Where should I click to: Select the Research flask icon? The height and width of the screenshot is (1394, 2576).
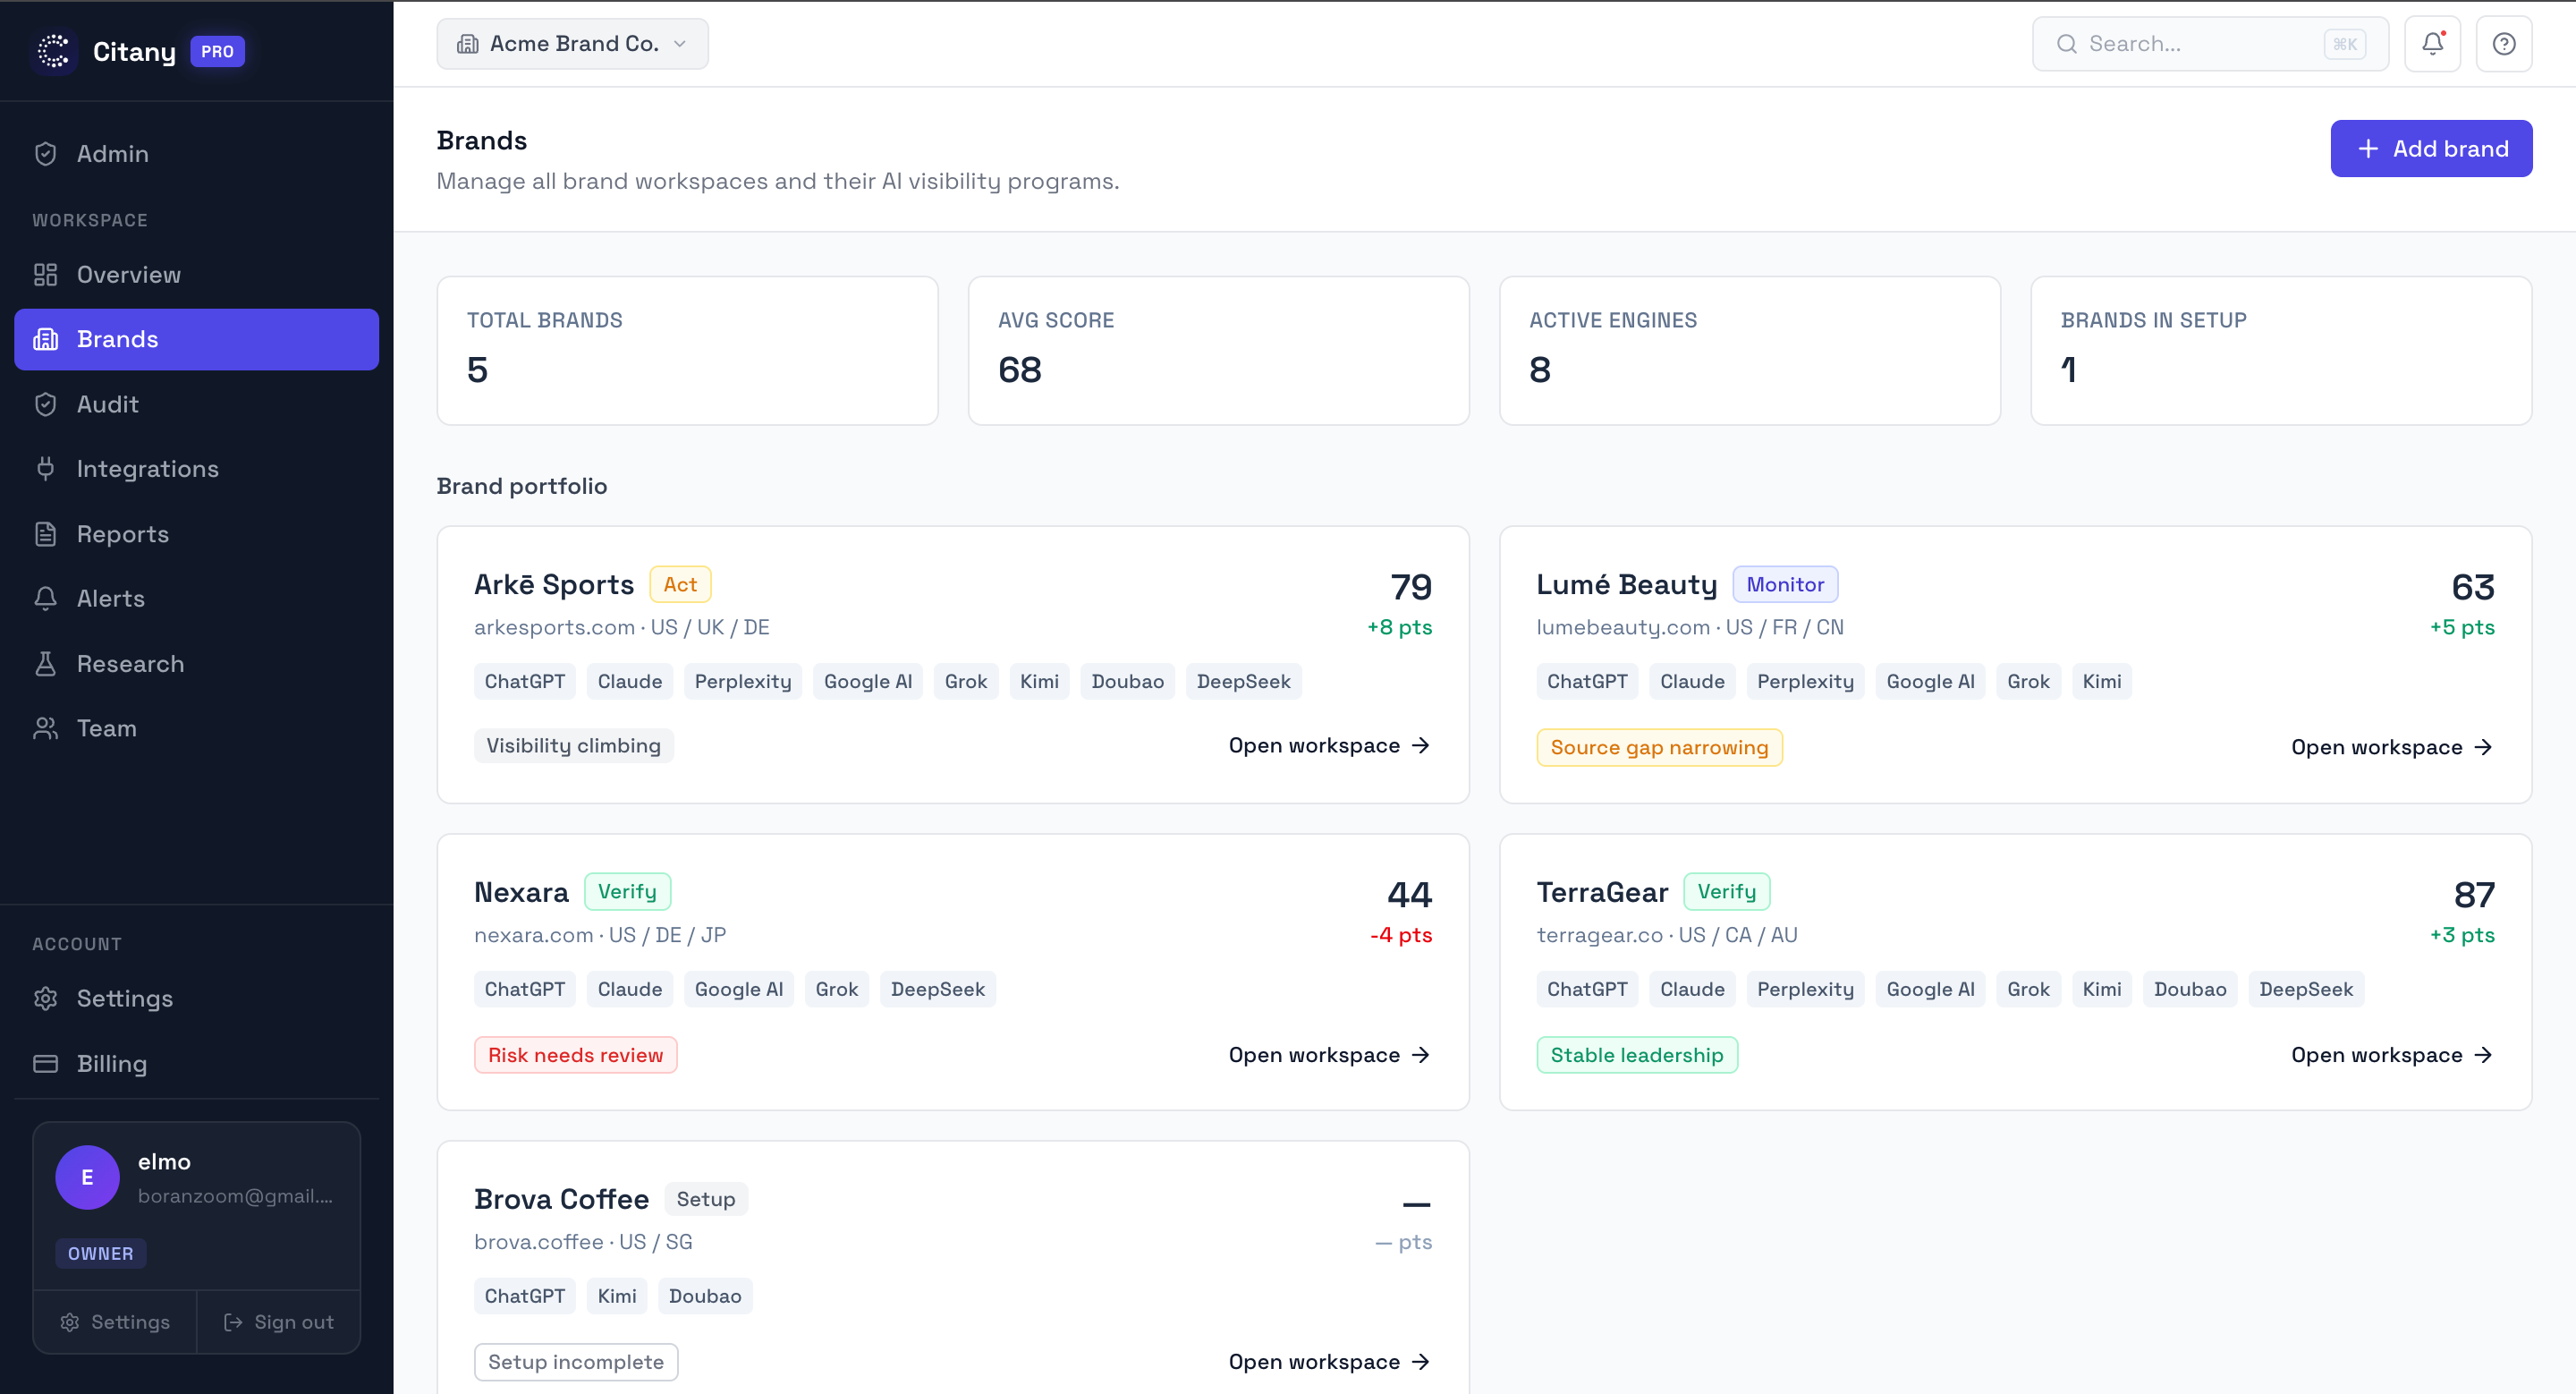46,663
